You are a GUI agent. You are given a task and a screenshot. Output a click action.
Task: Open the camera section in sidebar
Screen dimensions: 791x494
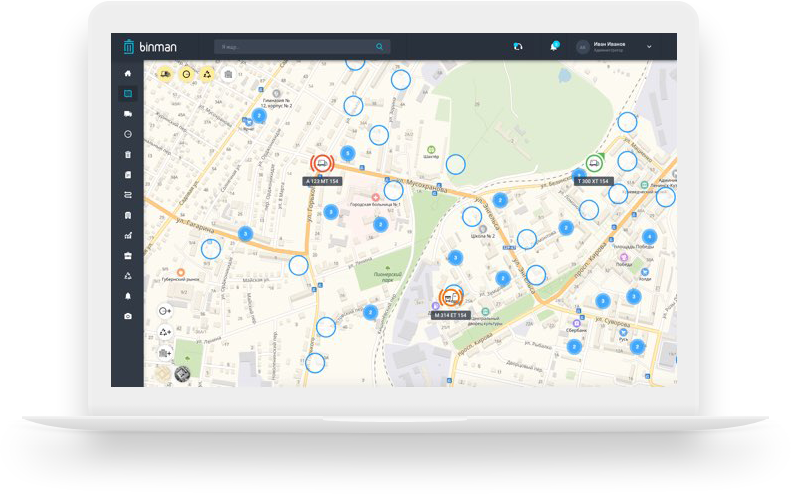pyautogui.click(x=128, y=316)
